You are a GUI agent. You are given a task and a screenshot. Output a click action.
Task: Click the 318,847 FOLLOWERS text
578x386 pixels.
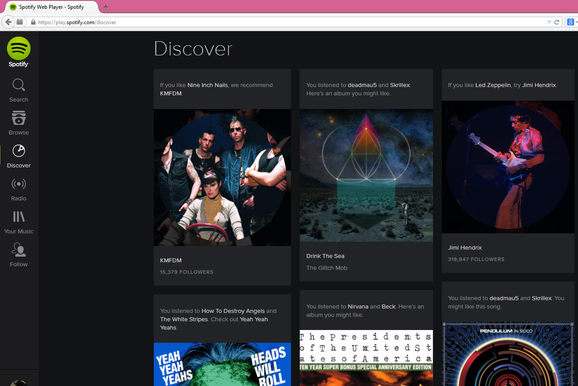point(476,259)
